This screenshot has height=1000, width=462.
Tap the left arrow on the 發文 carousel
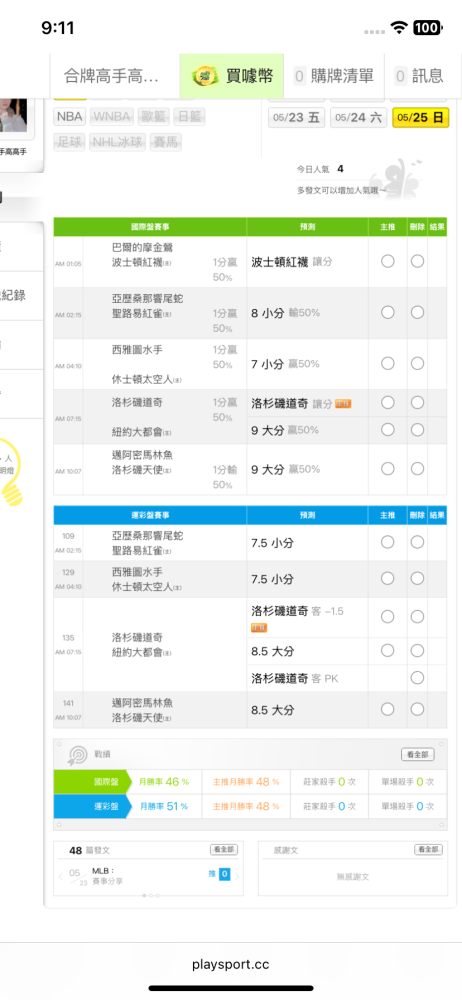(x=61, y=876)
